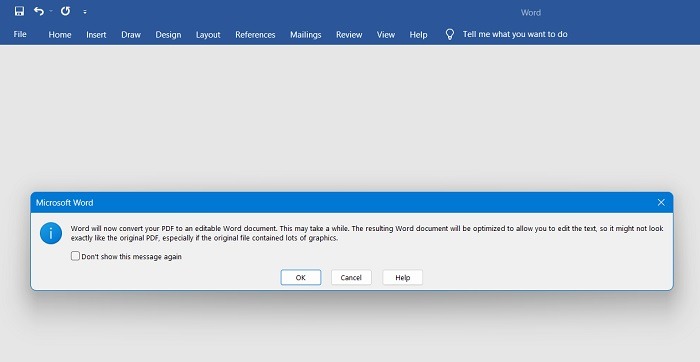Click the Redo/Repeat icon
700x362 pixels.
click(66, 12)
